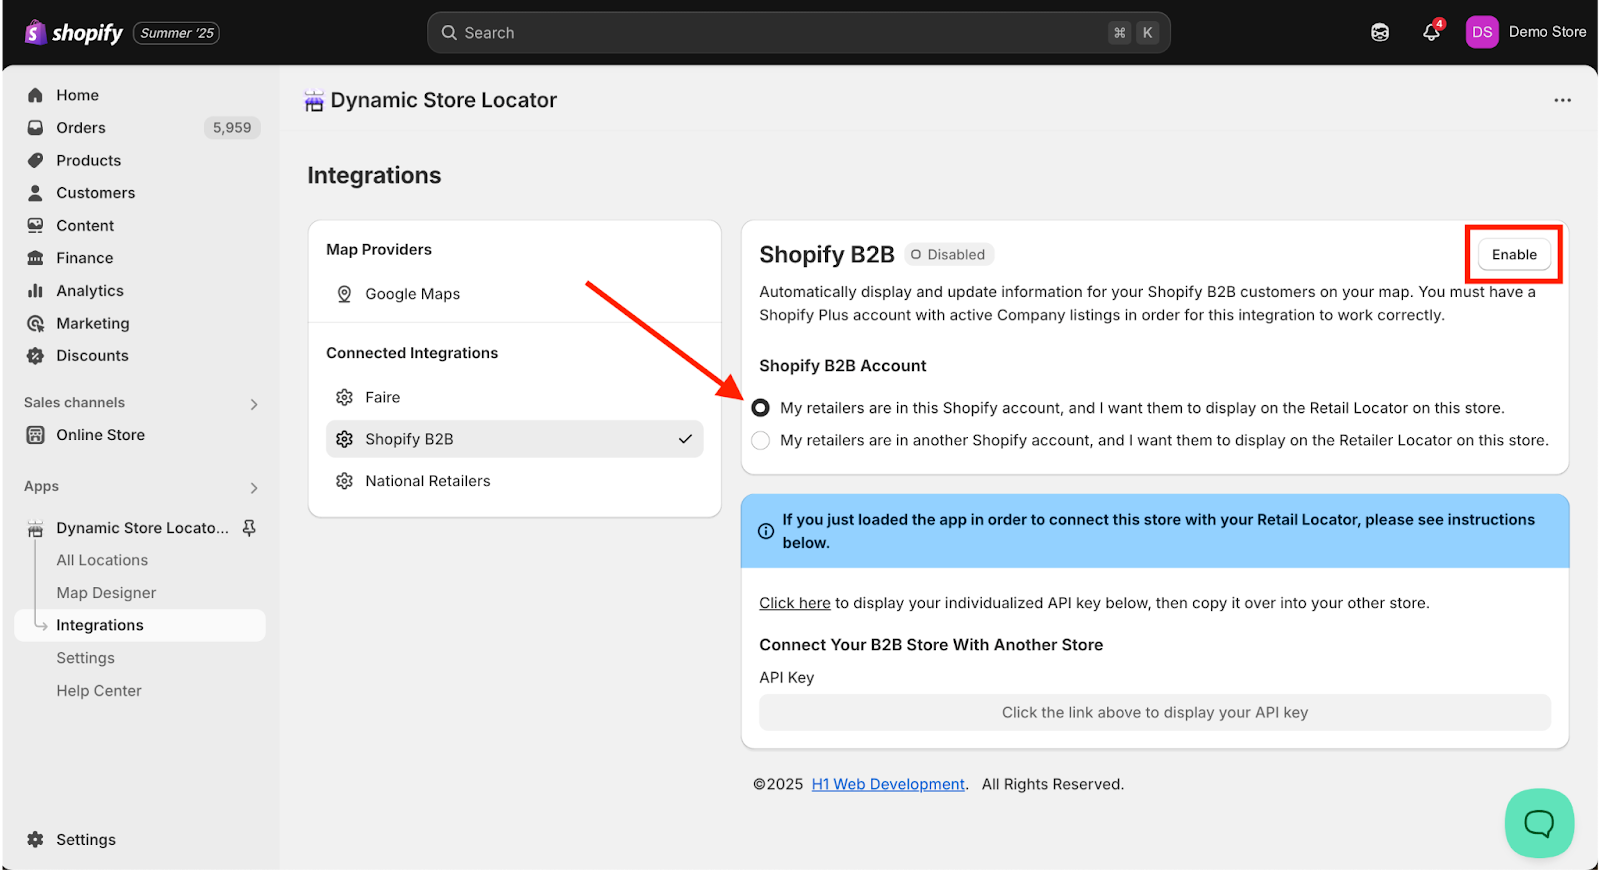
Task: Click the Search field
Action: tap(798, 33)
